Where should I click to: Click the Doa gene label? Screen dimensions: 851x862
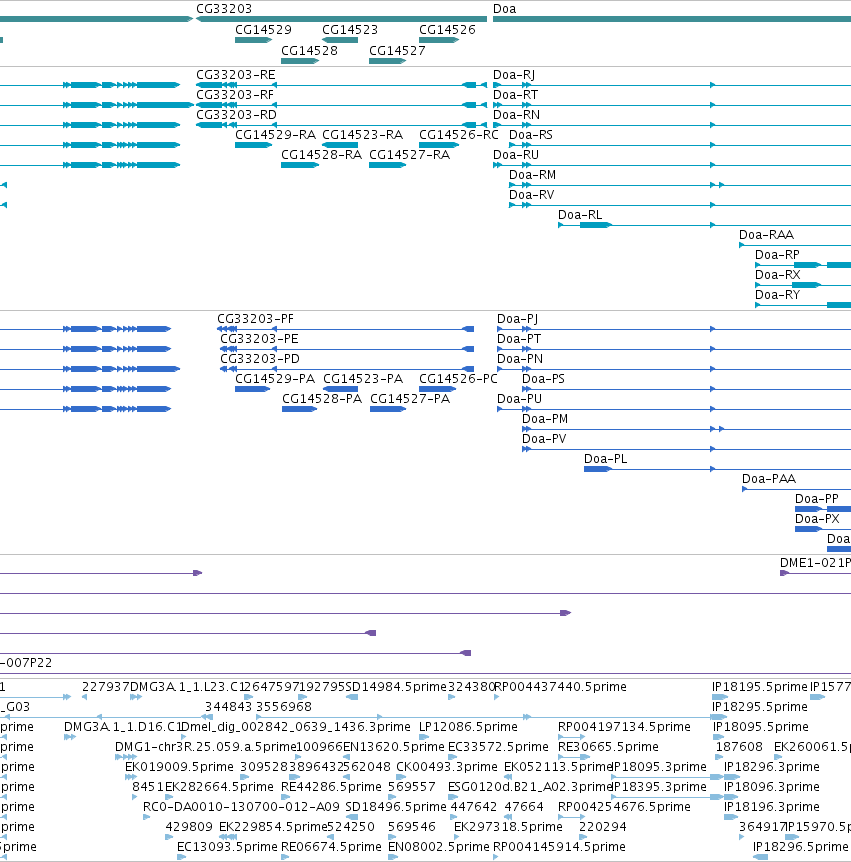(505, 9)
